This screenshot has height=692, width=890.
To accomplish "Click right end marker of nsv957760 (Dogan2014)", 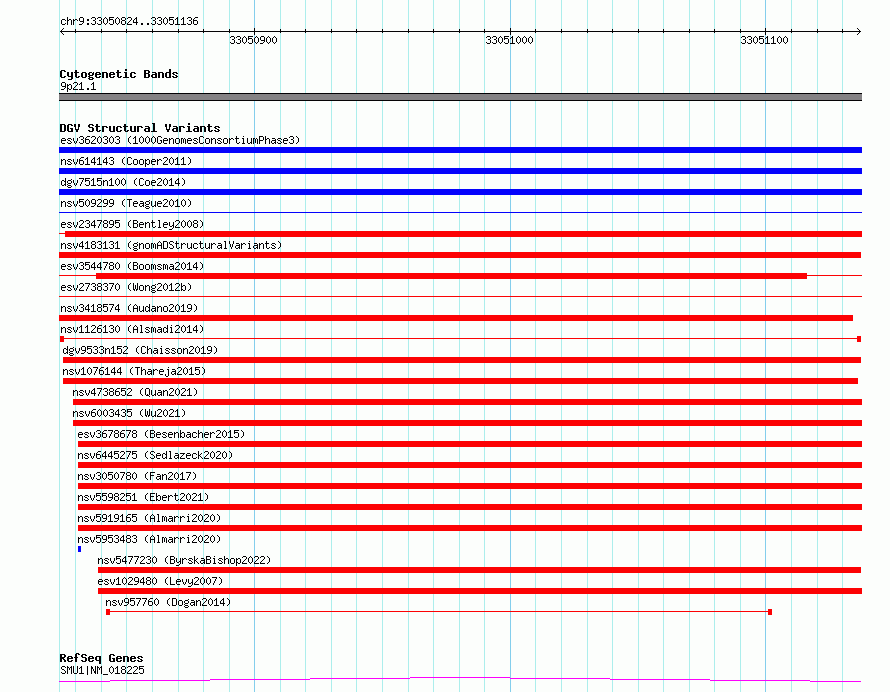I will [770, 612].
